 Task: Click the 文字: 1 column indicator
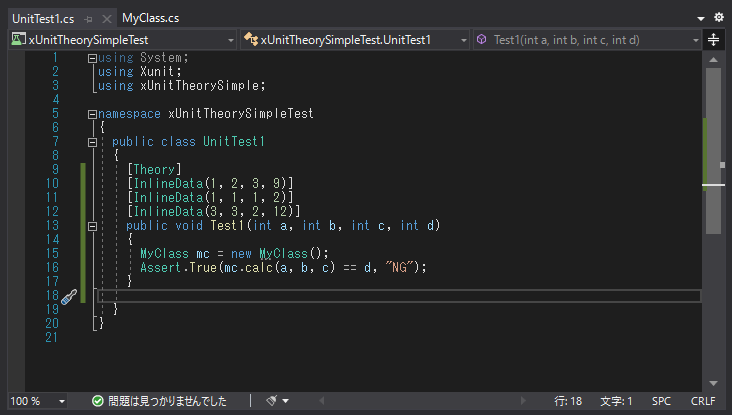tap(616, 401)
